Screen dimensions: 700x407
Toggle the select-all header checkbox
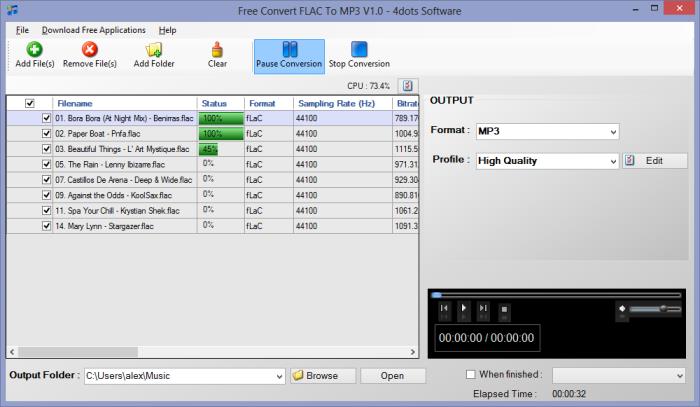(x=29, y=103)
